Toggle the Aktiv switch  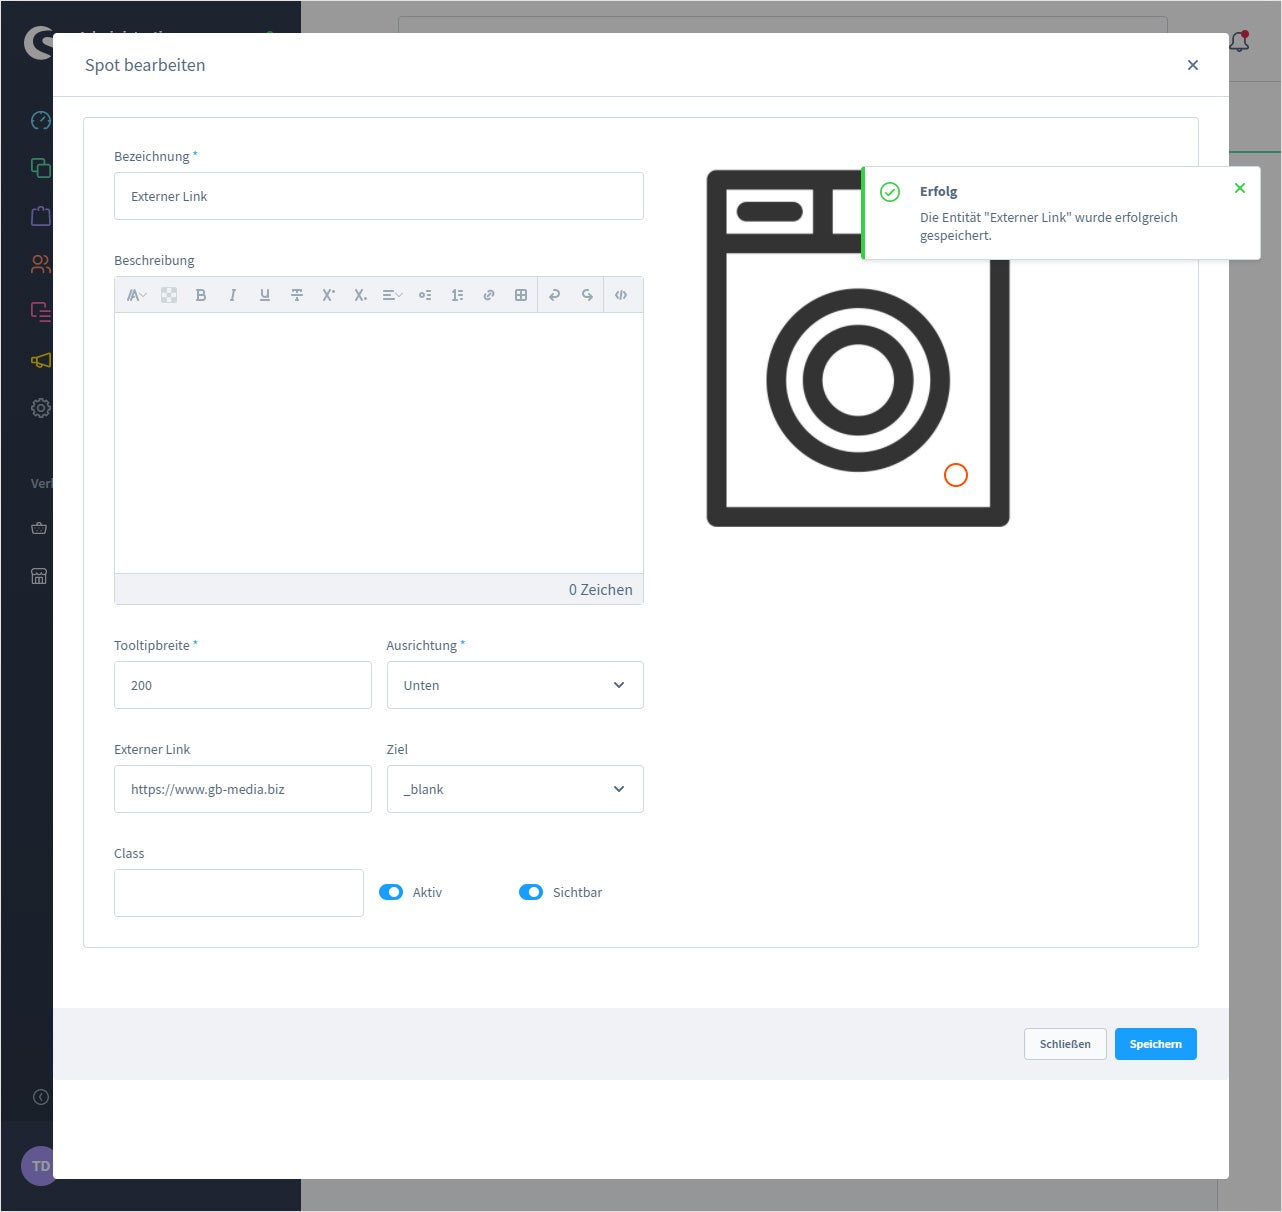tap(391, 892)
